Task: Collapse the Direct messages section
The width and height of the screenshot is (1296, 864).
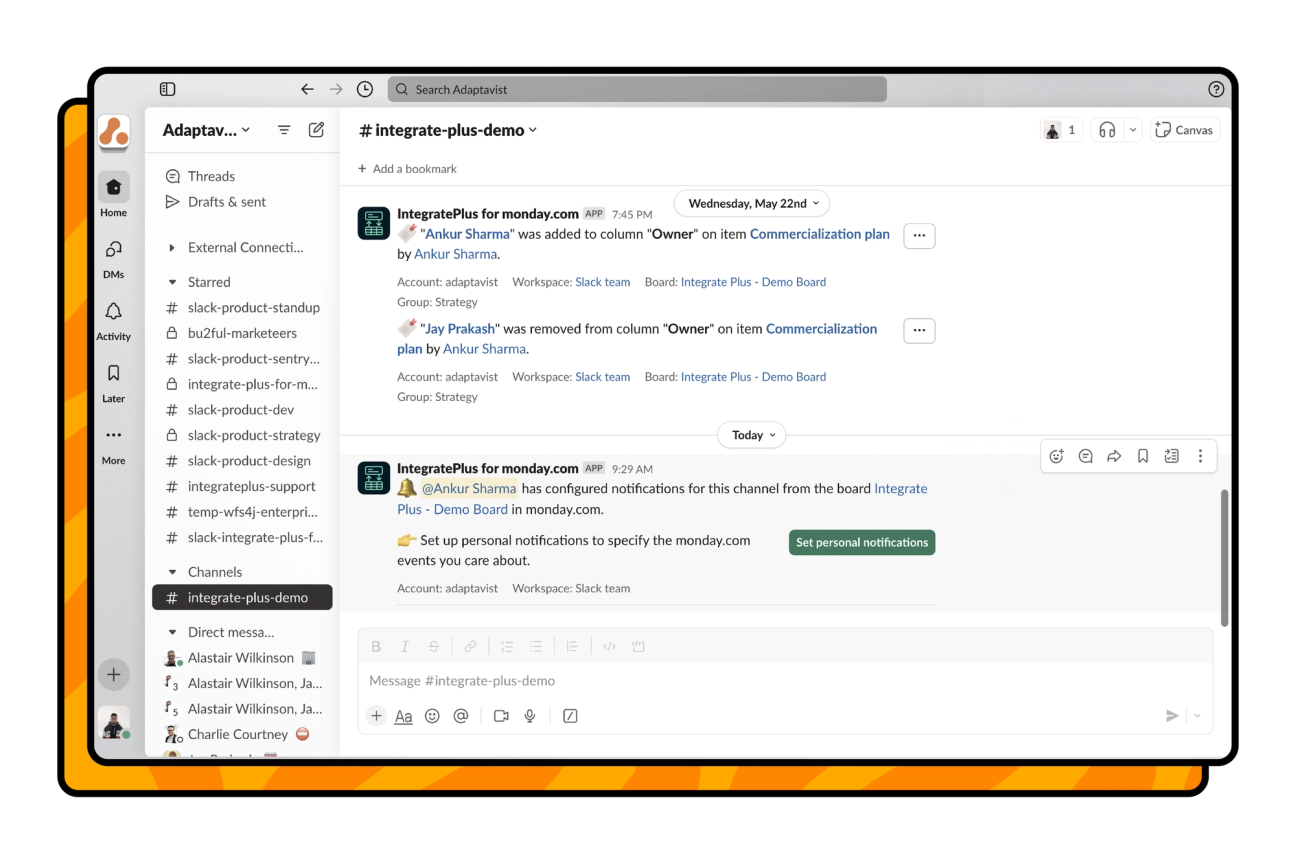Action: coord(172,633)
